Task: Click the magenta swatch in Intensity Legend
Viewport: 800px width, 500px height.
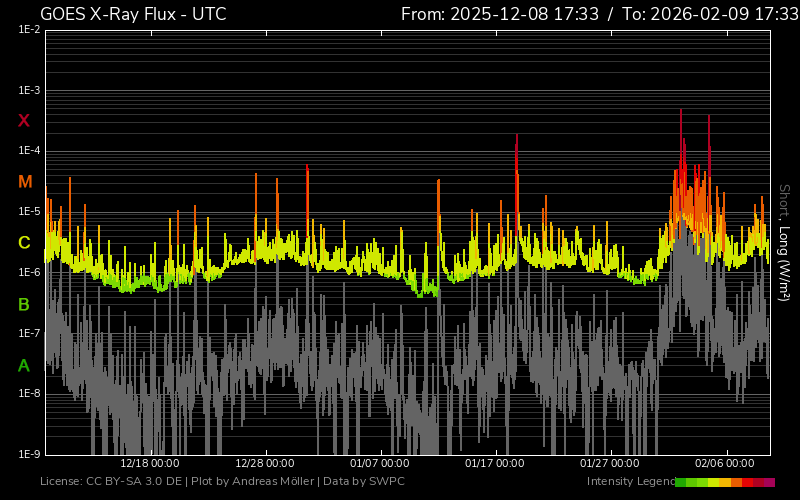Action: coord(769,482)
